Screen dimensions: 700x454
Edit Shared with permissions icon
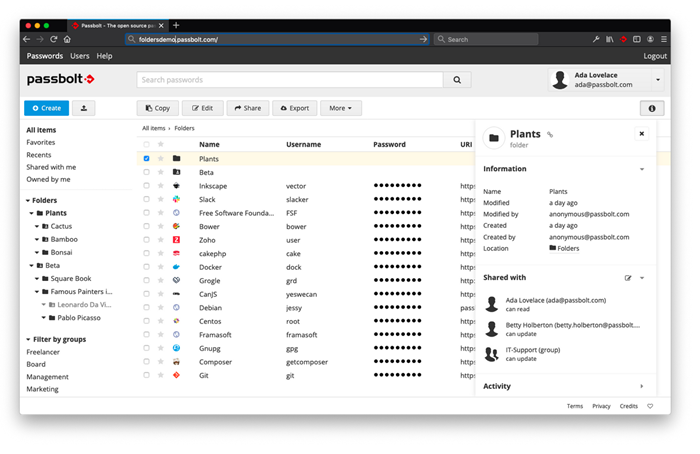coord(628,278)
